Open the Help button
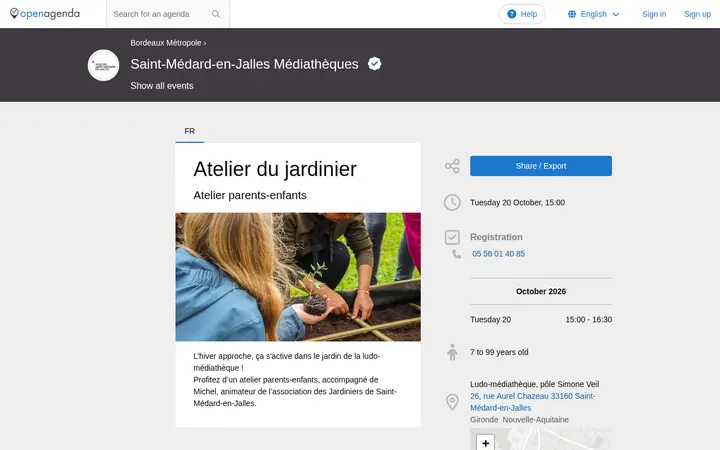 point(522,14)
